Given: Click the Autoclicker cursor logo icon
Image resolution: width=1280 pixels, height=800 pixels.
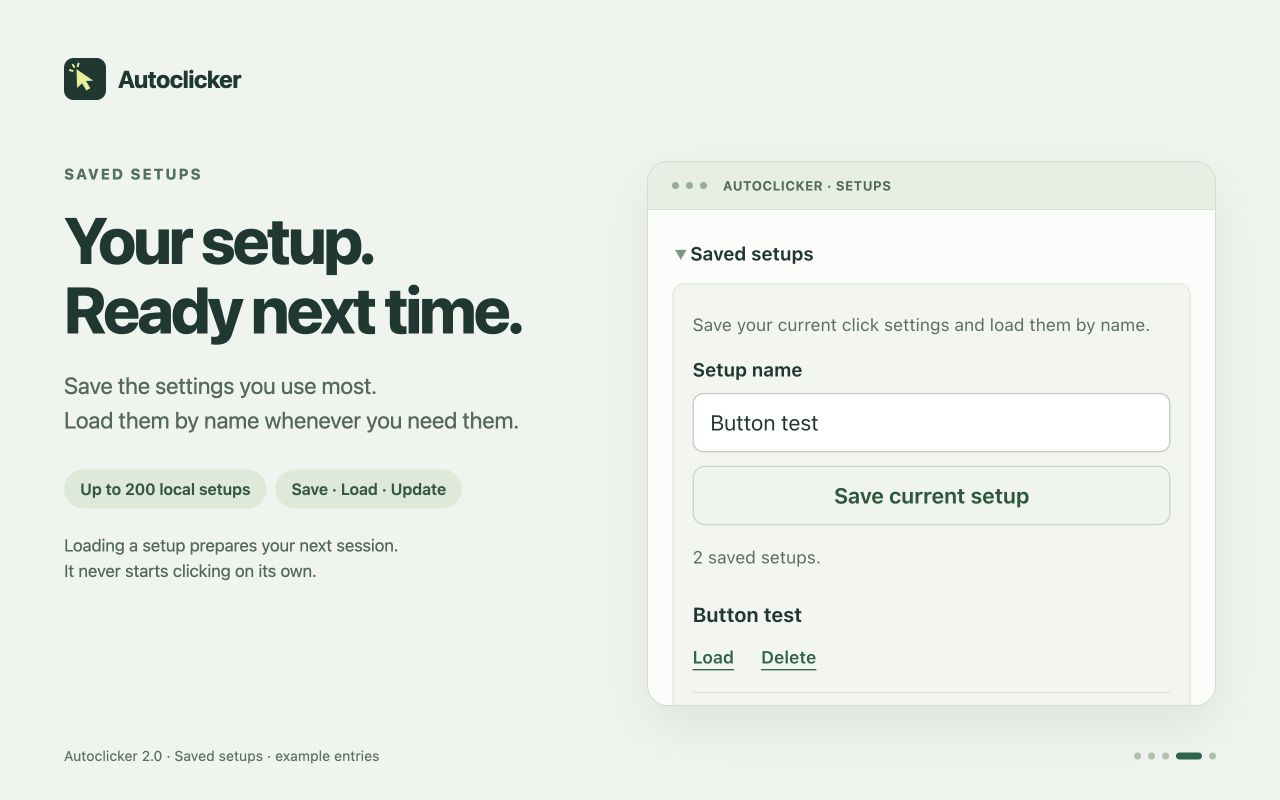Looking at the screenshot, I should [85, 79].
